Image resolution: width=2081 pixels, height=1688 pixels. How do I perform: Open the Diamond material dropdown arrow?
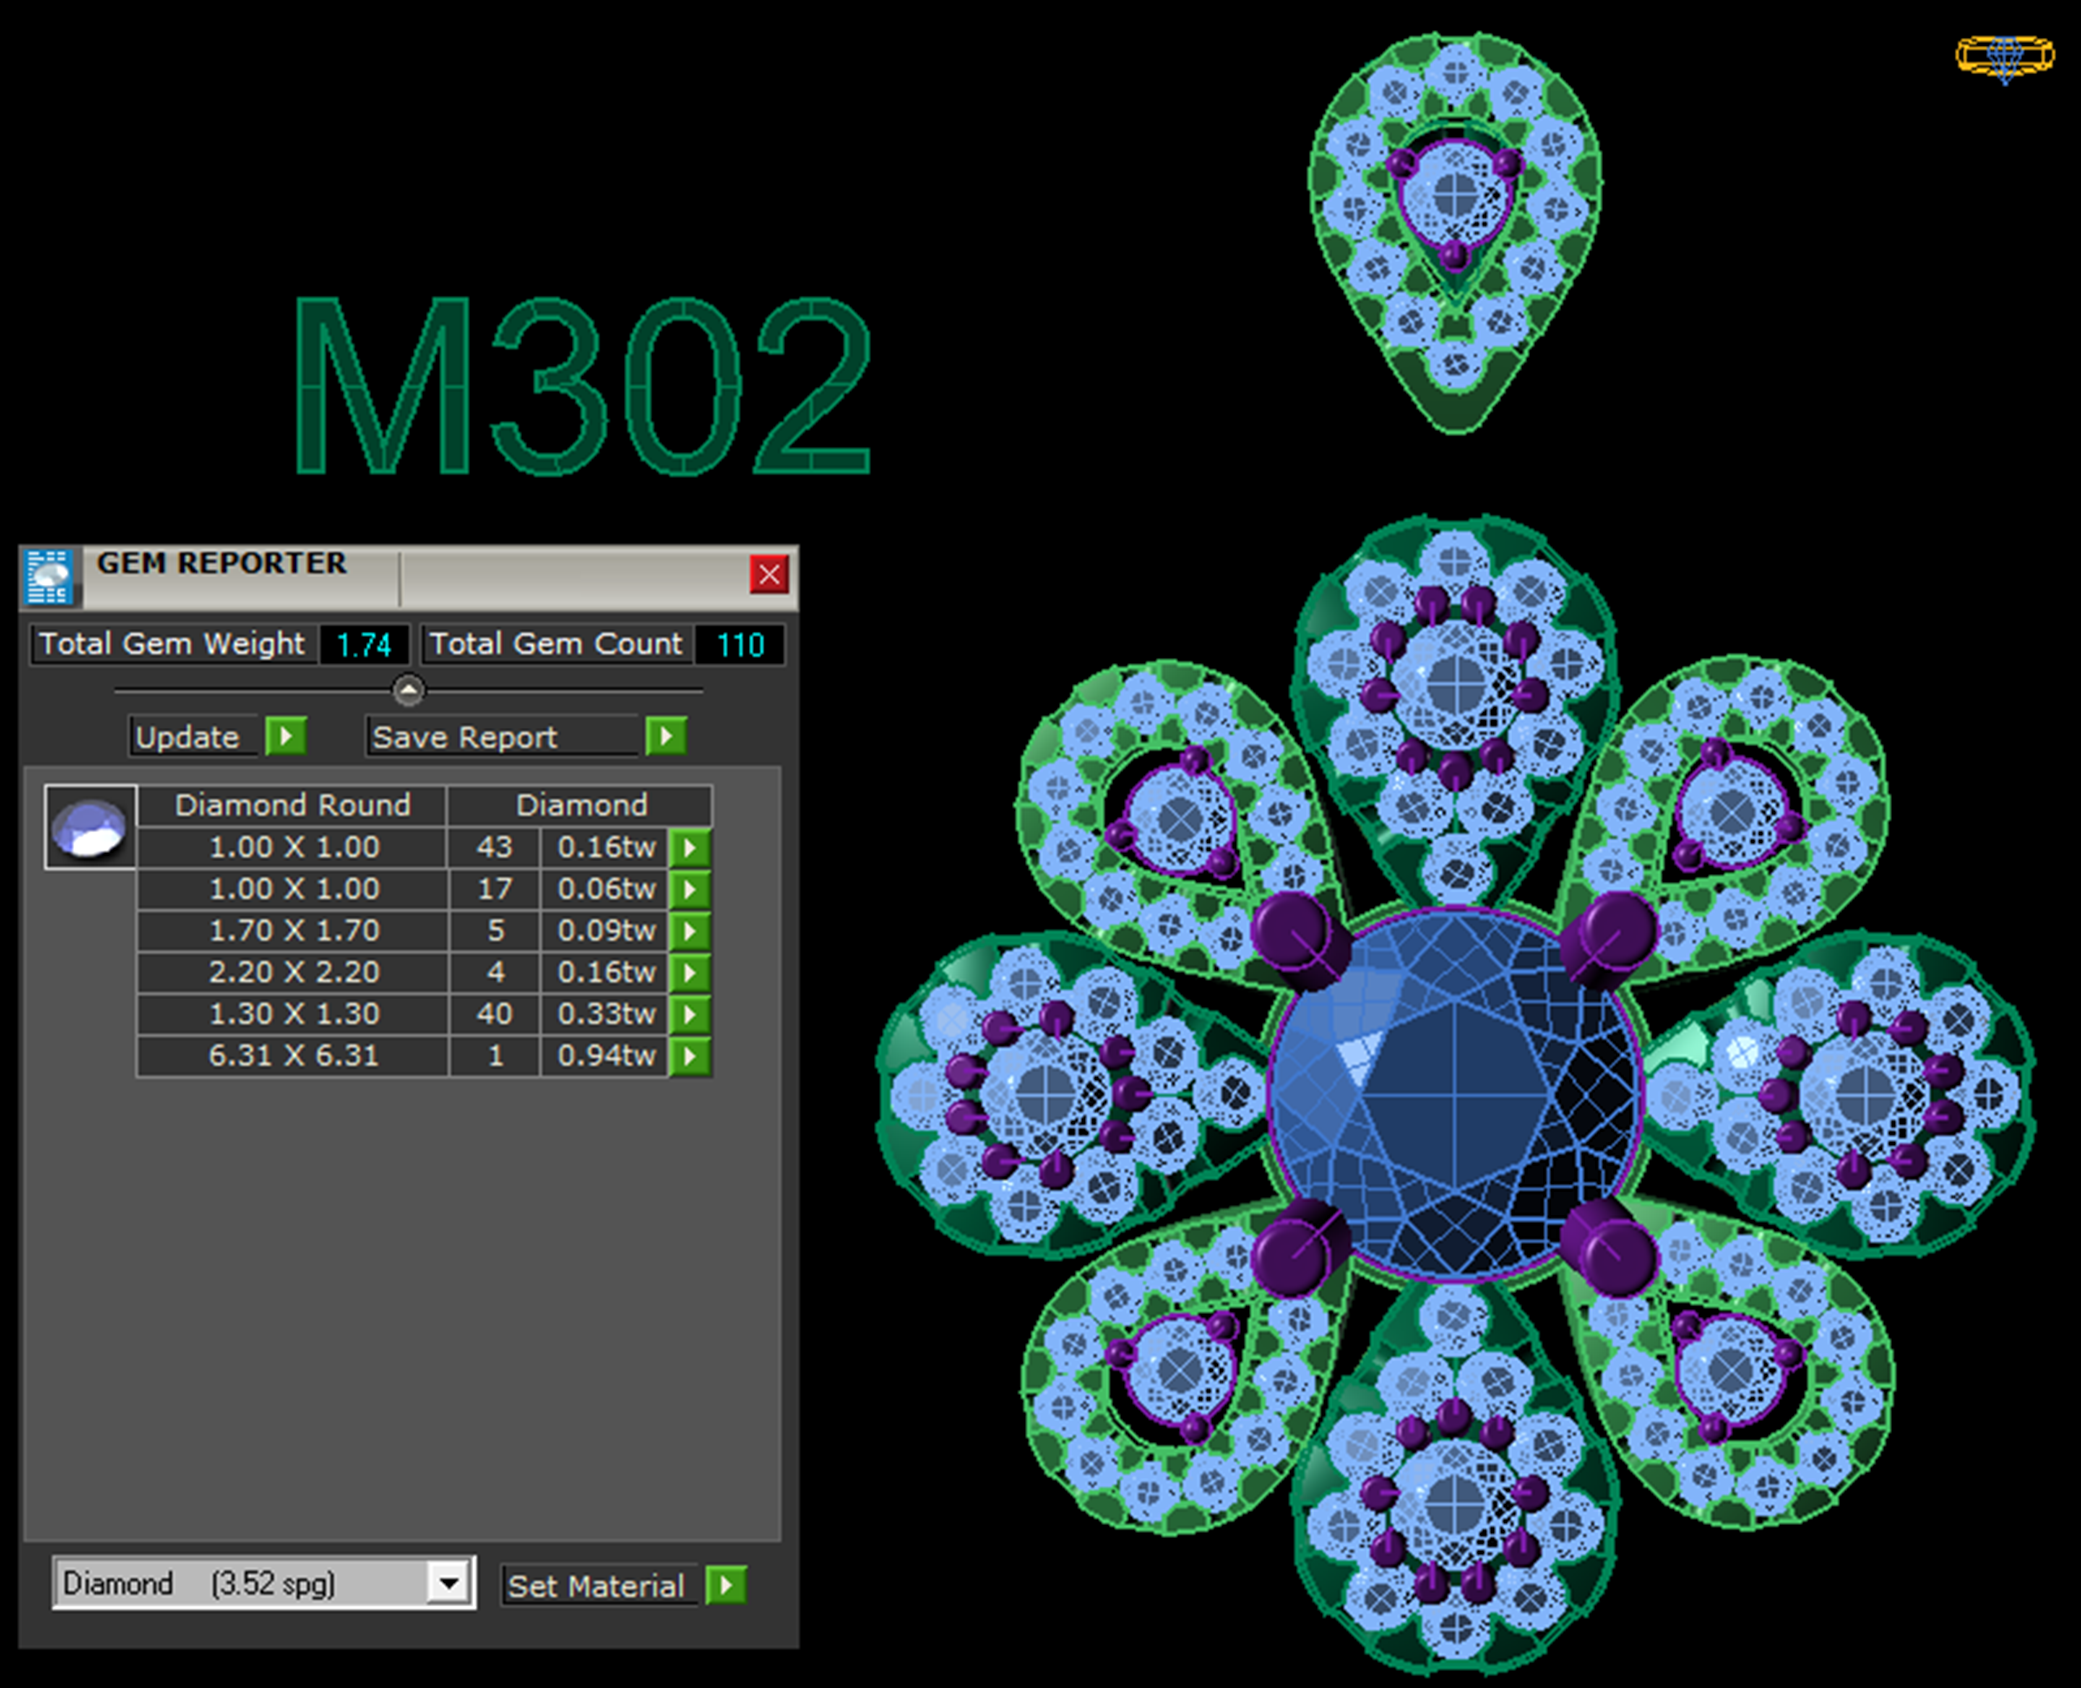(x=449, y=1583)
